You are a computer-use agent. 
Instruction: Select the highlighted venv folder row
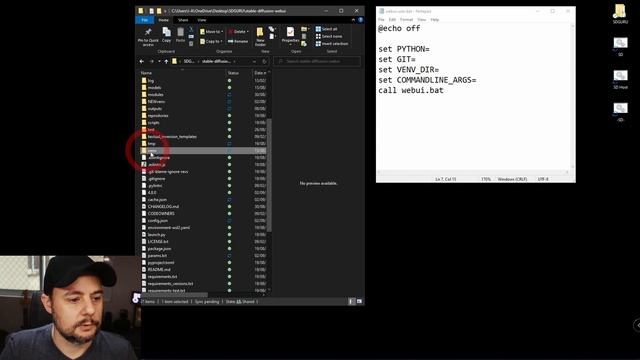(x=204, y=151)
